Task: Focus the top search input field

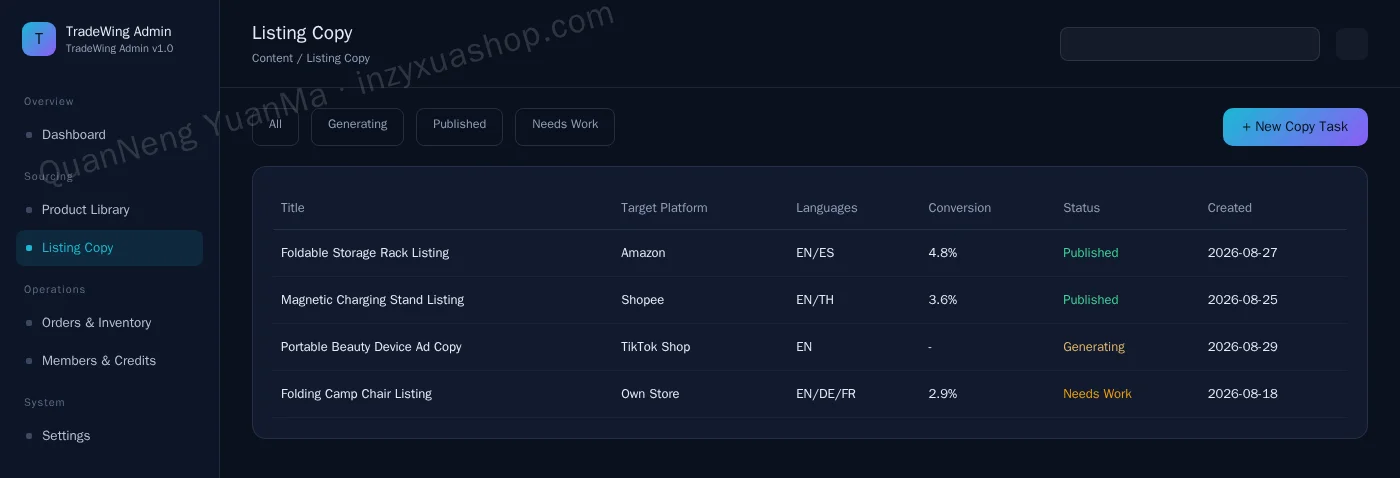Action: (x=1190, y=44)
